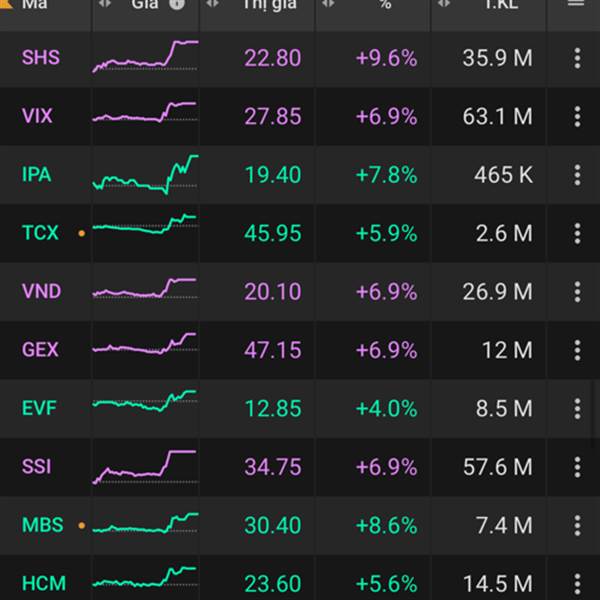Click the more options dots on IPA row
The image size is (600, 600).
pos(577,175)
